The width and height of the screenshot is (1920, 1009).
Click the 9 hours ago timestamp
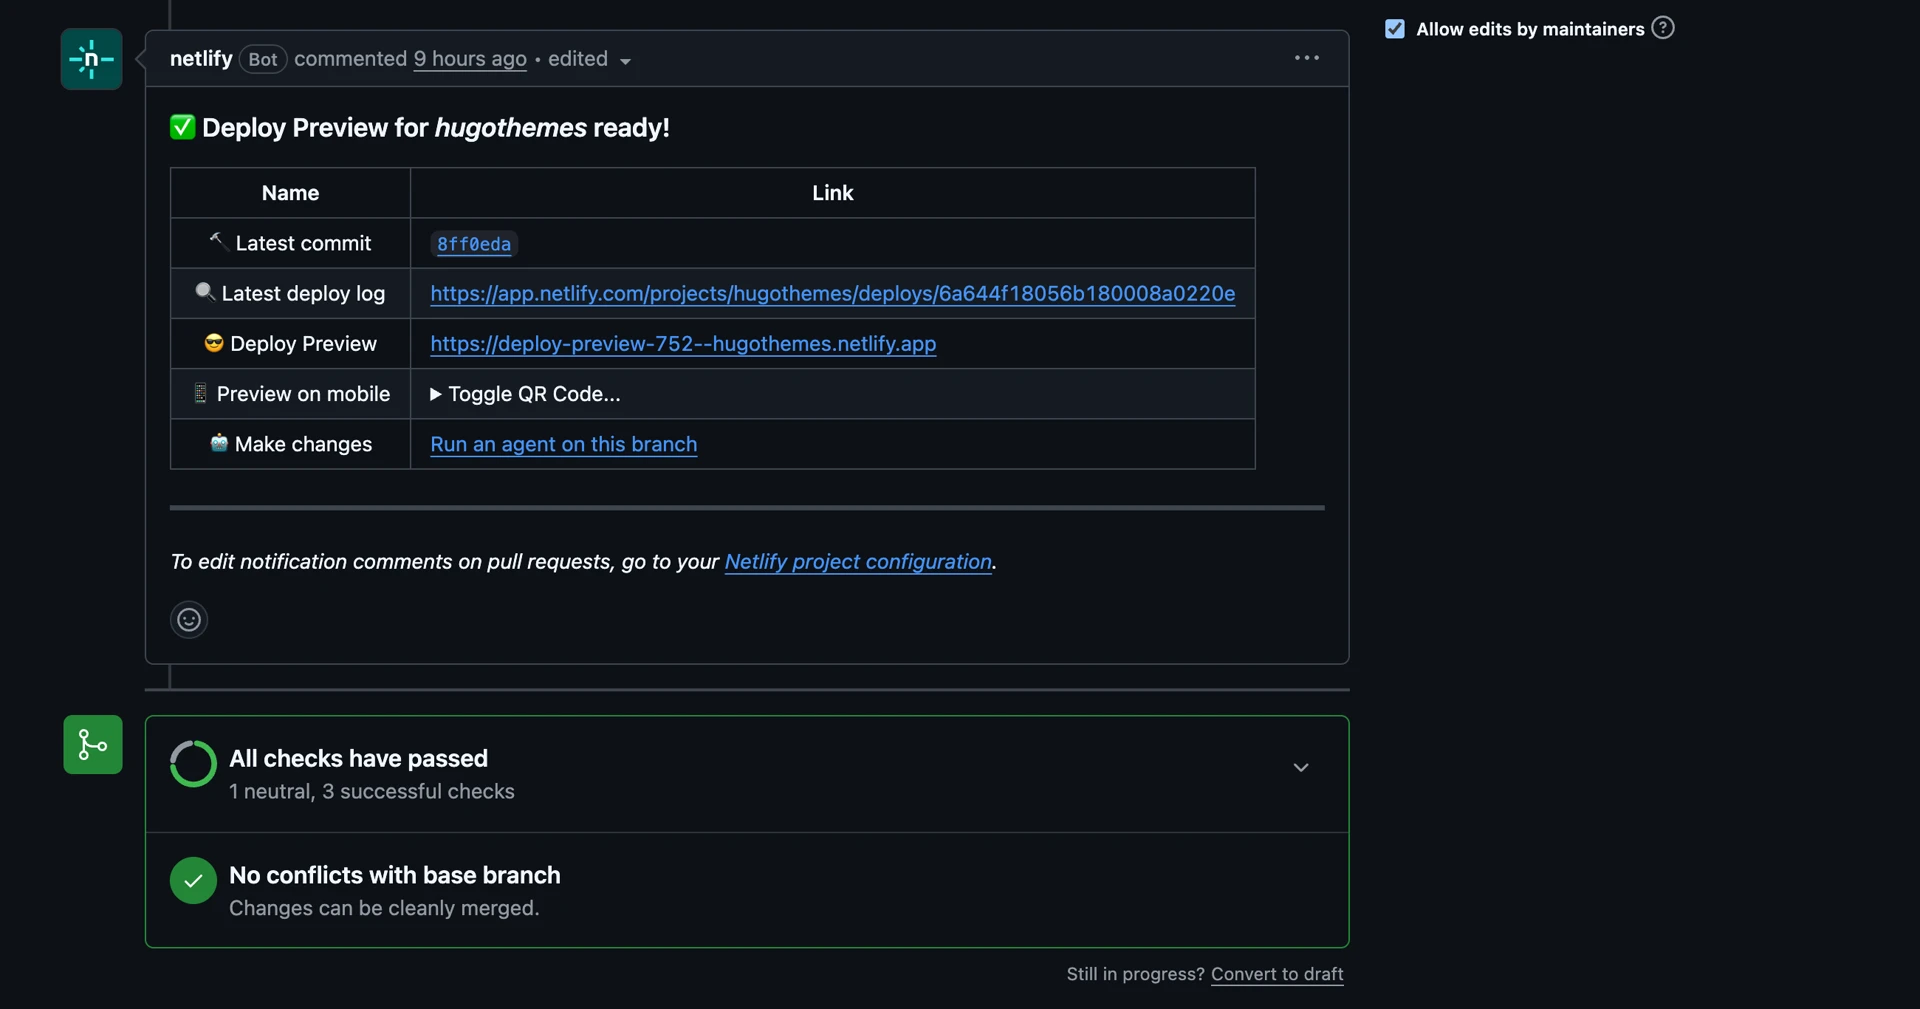(x=470, y=59)
